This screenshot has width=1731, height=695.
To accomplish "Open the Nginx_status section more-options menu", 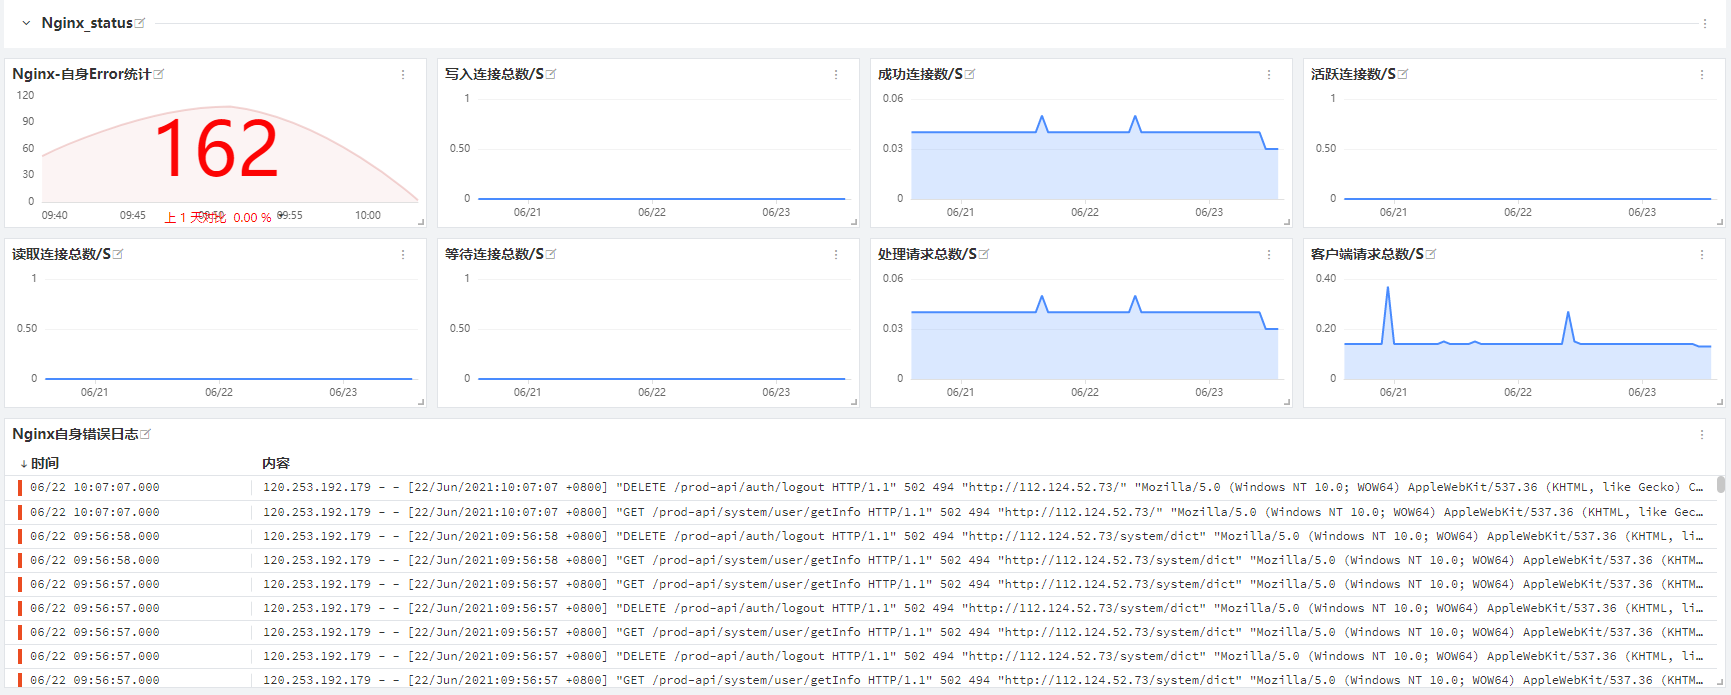I will click(1705, 23).
